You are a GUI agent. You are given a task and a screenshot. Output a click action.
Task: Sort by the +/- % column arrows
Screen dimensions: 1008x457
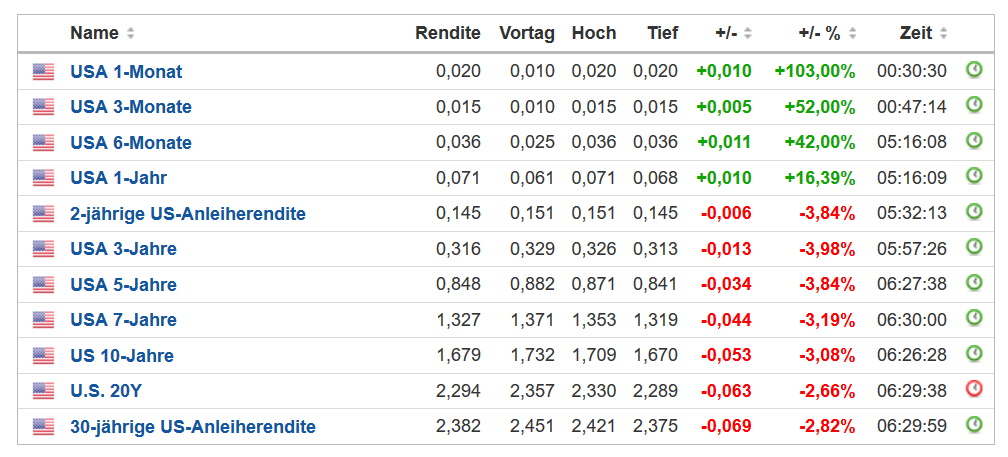click(852, 34)
